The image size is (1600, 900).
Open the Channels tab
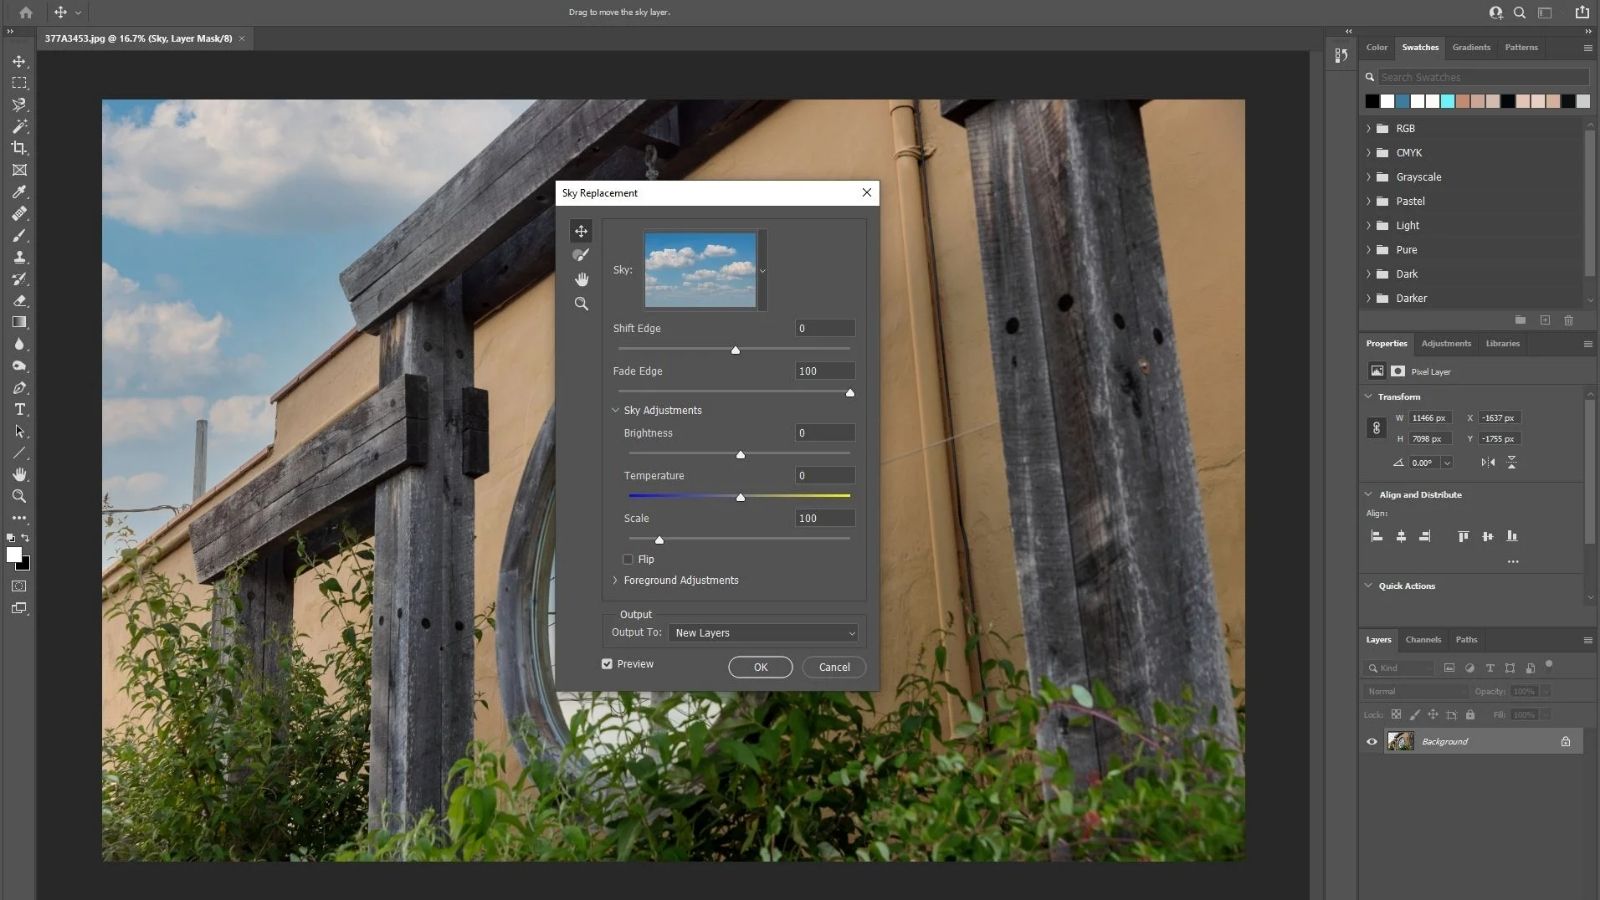coord(1423,640)
